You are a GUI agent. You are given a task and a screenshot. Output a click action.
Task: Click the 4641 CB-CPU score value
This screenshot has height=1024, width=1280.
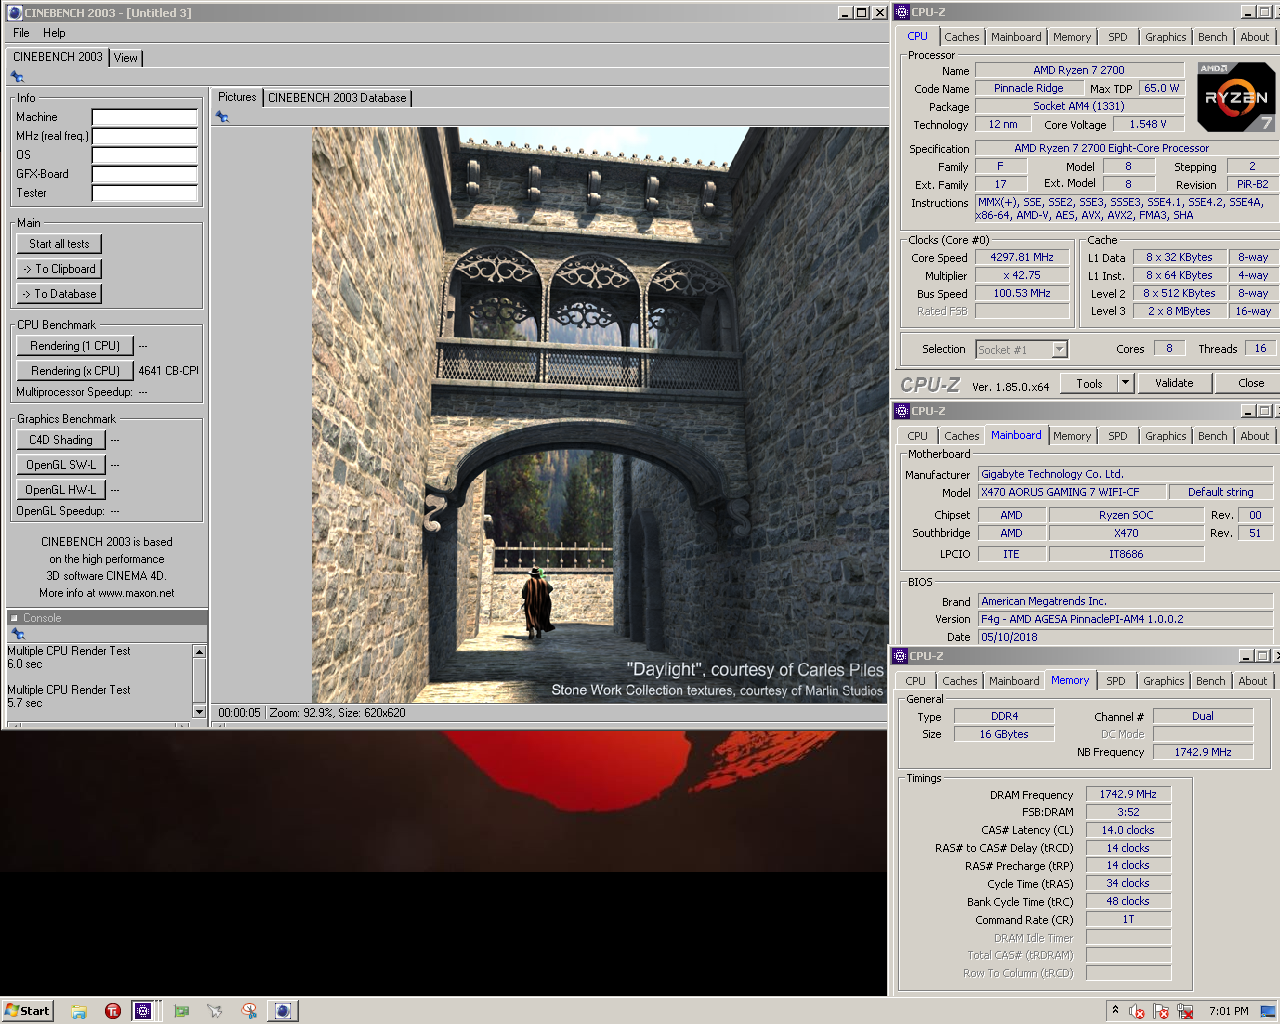coord(168,371)
